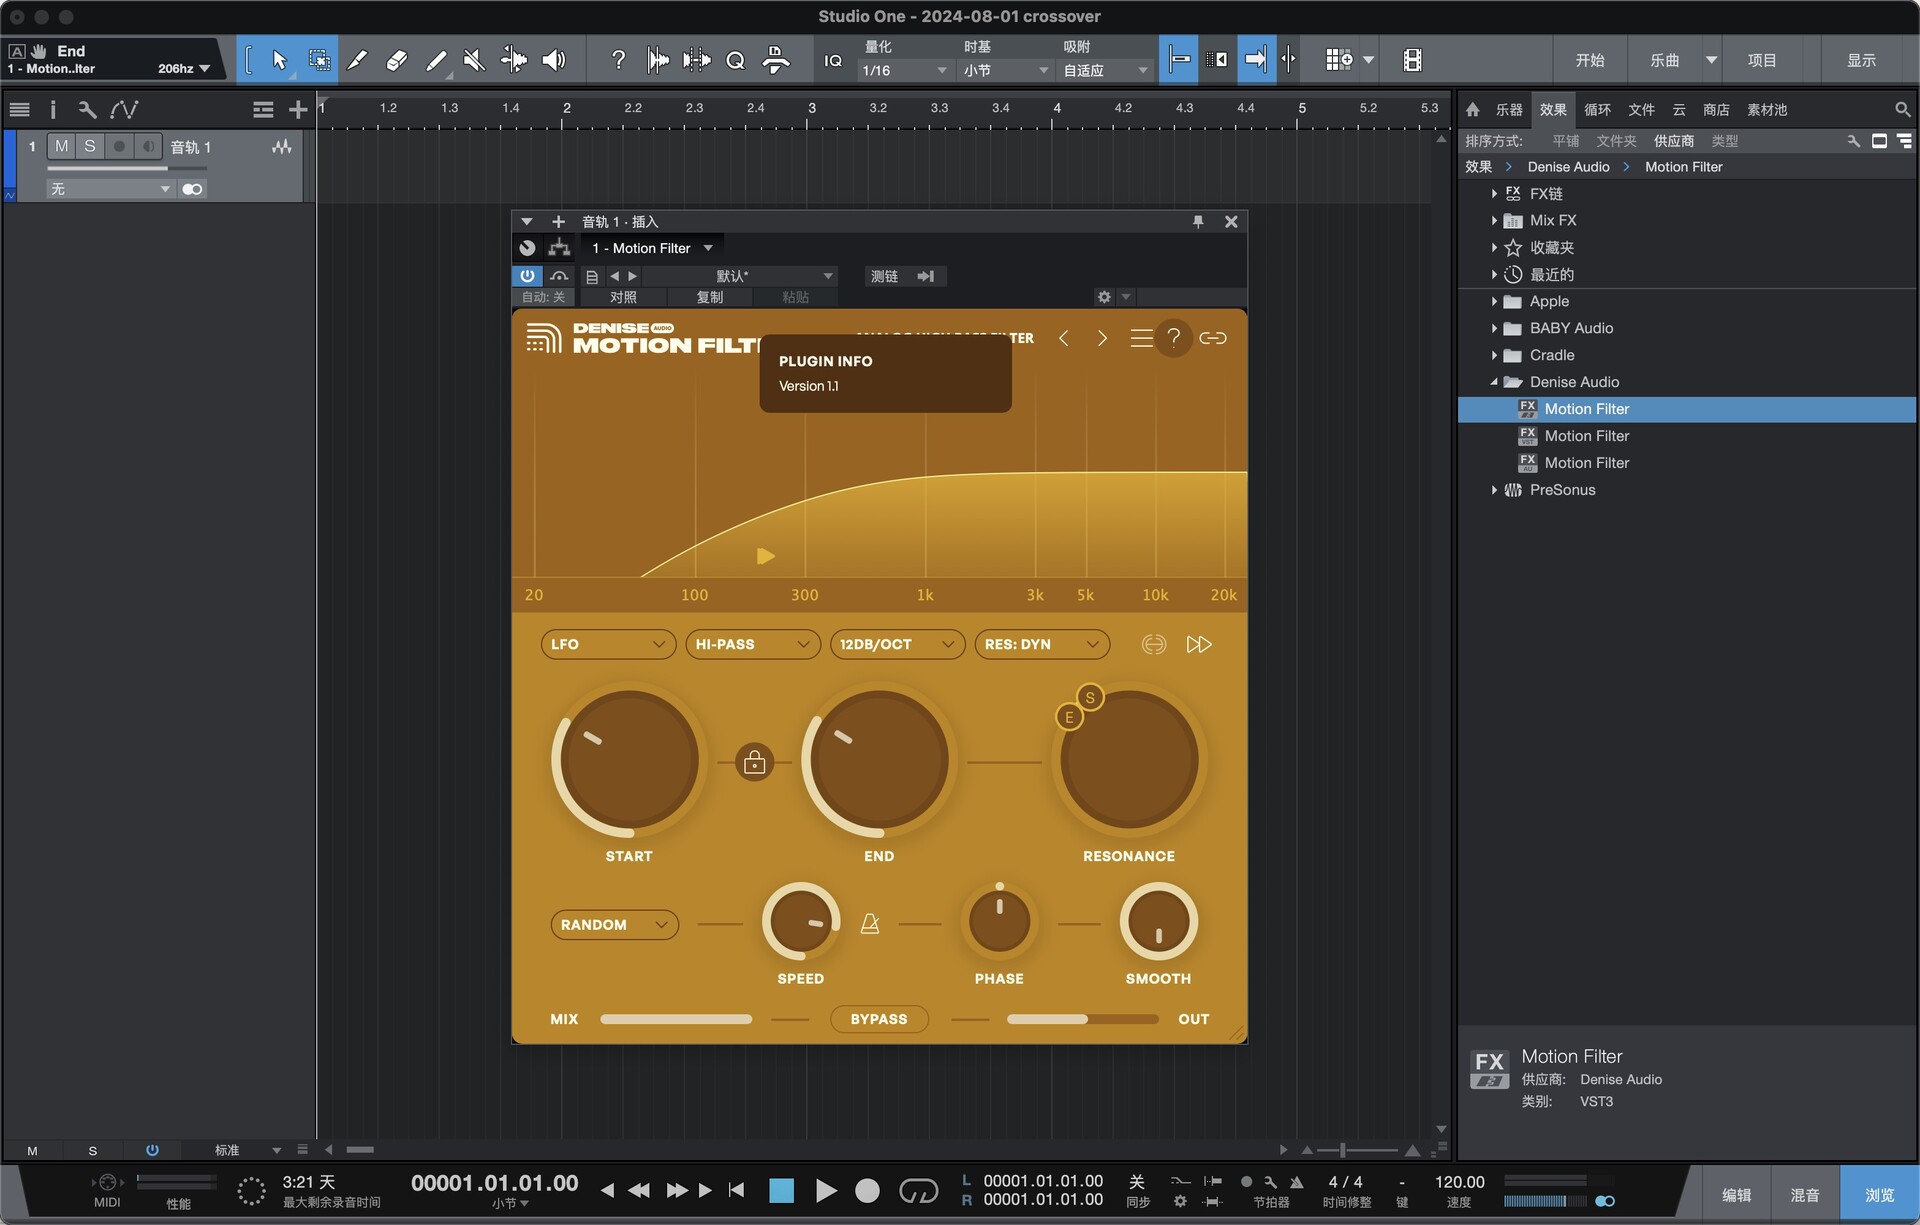Expand the Apple vendor folder
Image resolution: width=1920 pixels, height=1225 pixels.
pyautogui.click(x=1494, y=302)
